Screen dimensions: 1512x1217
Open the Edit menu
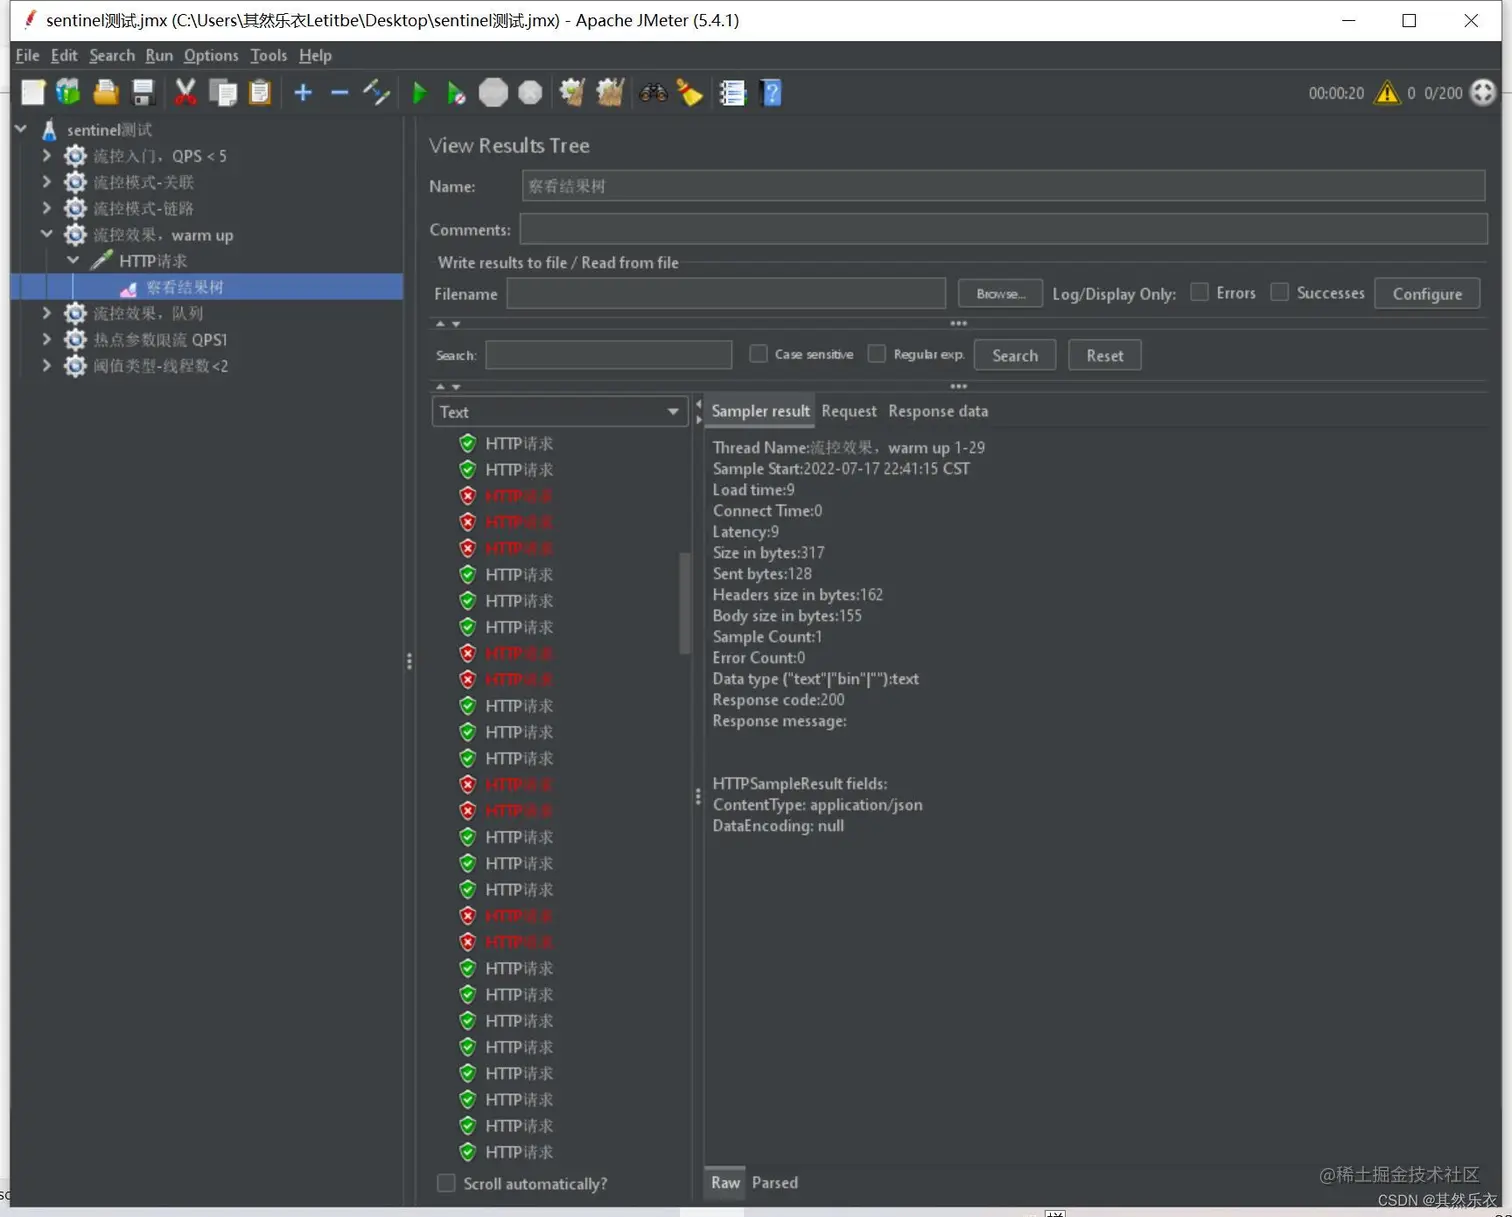point(64,55)
